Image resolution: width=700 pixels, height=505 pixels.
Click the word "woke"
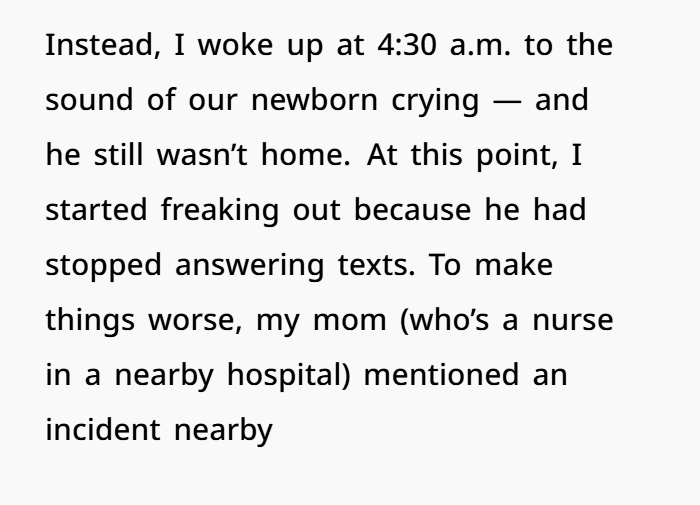click(235, 48)
